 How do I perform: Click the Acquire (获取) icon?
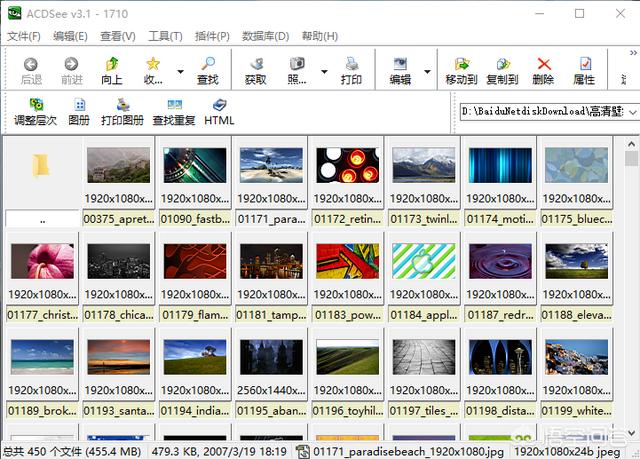point(256,64)
